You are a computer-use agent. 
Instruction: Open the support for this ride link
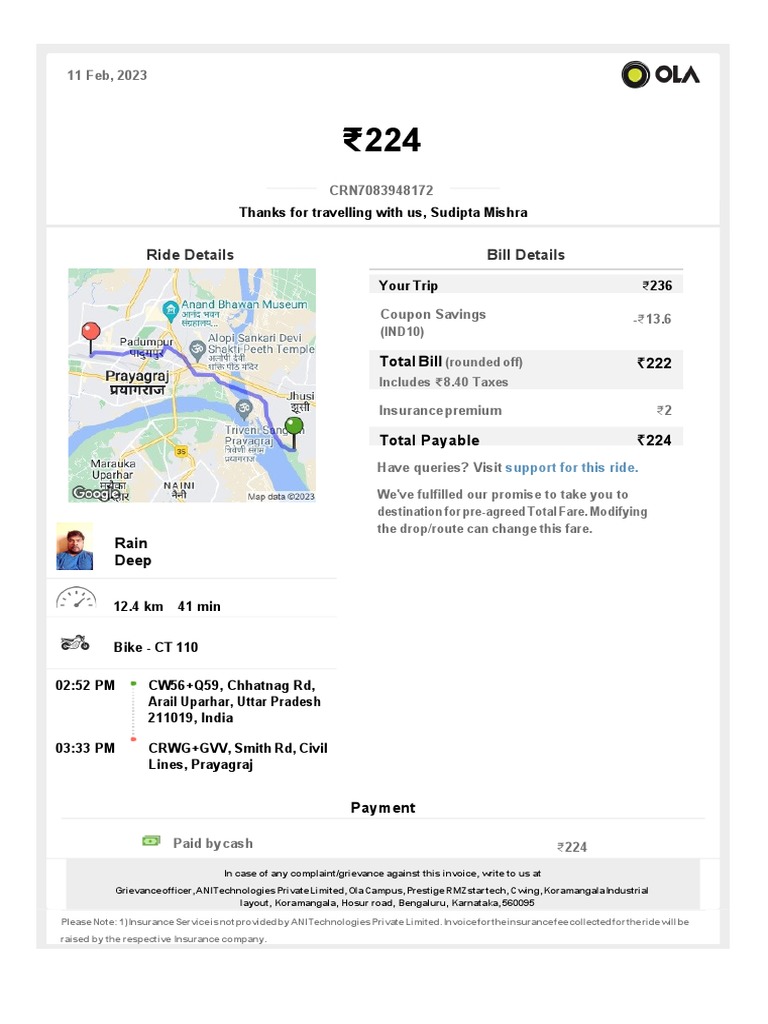tap(571, 467)
